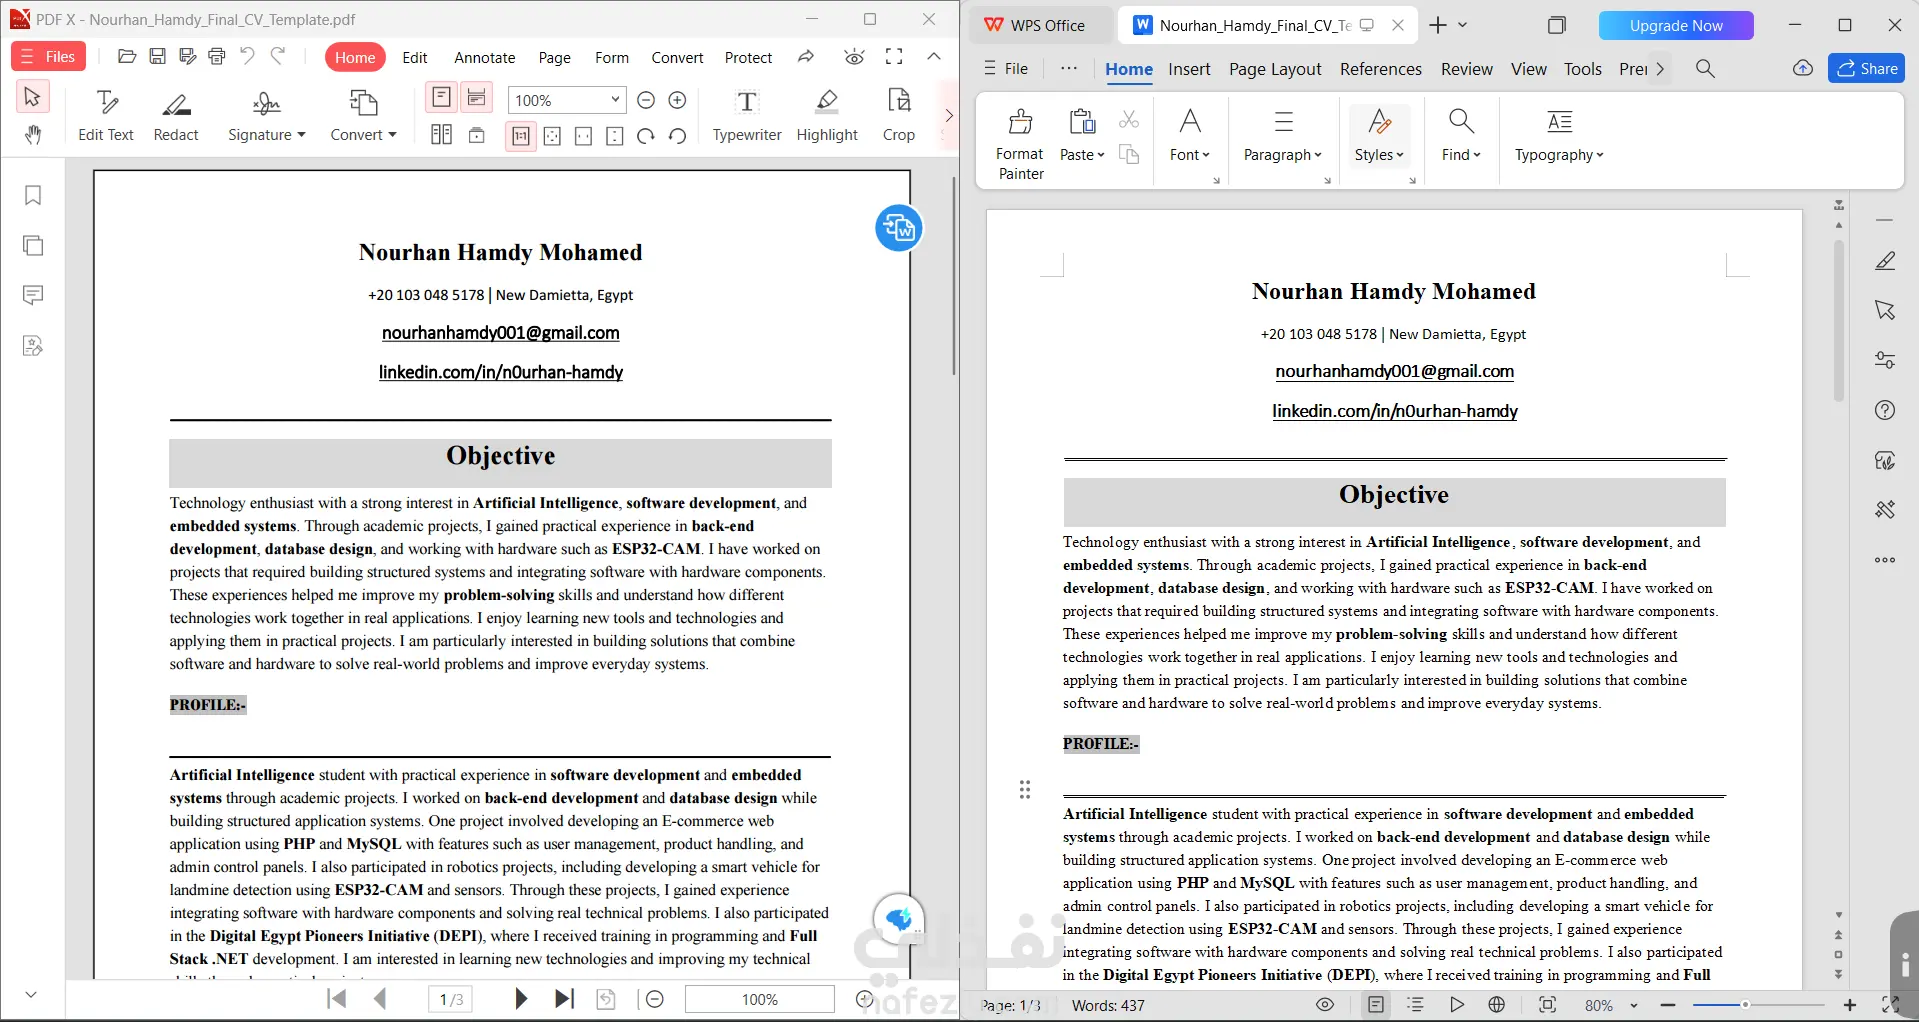Click the PDF X status bar zoom field

[759, 999]
